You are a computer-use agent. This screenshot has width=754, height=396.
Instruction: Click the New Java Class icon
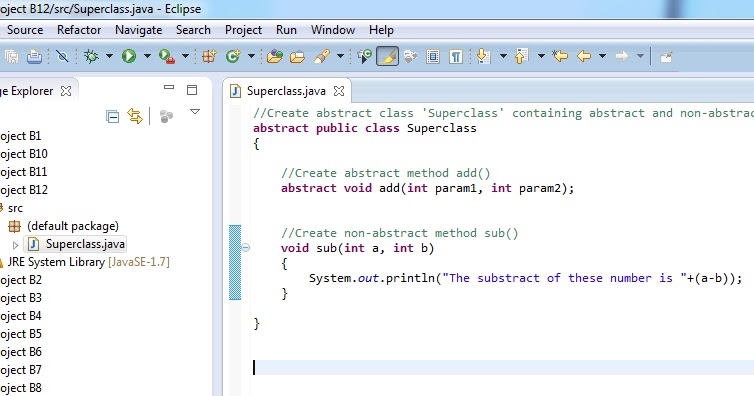[x=233, y=56]
